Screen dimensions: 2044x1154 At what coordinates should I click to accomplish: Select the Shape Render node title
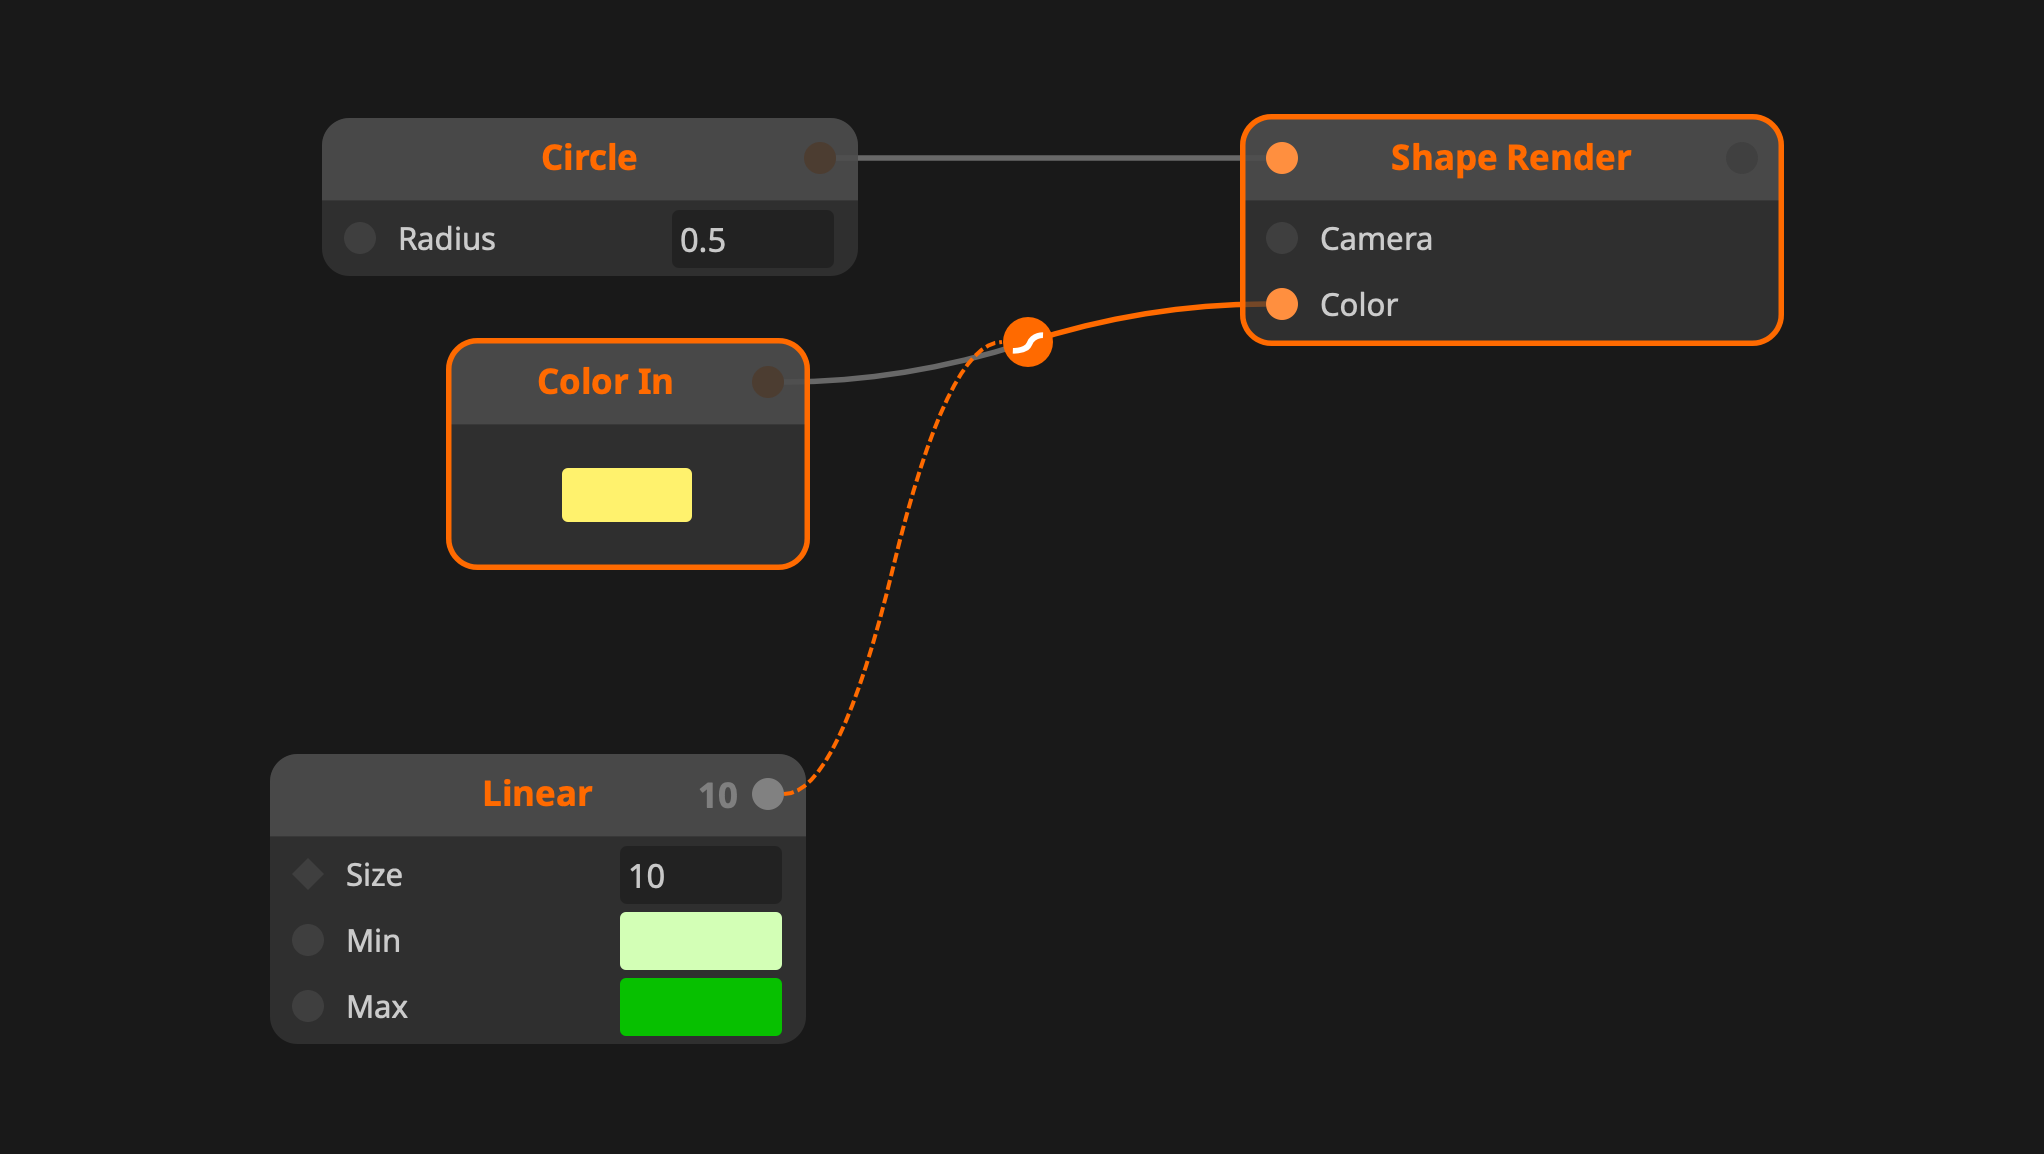click(1510, 158)
